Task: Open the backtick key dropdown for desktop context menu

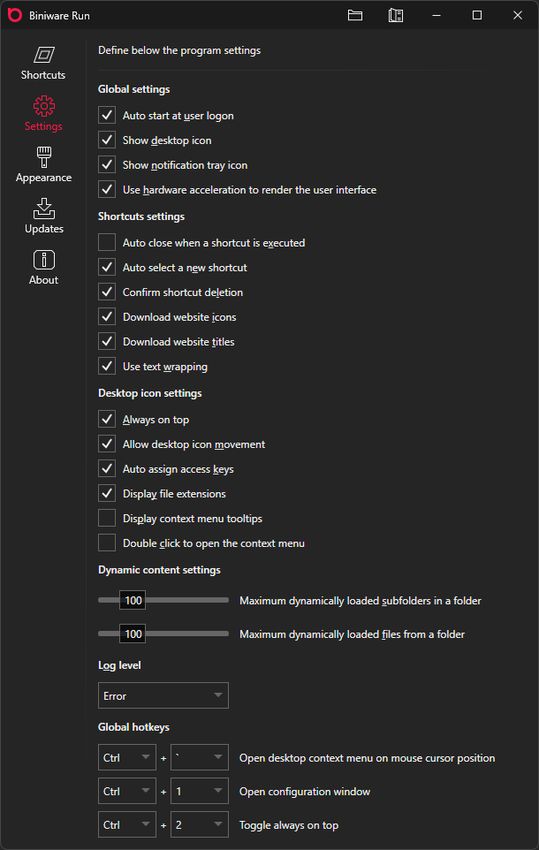Action: [200, 758]
